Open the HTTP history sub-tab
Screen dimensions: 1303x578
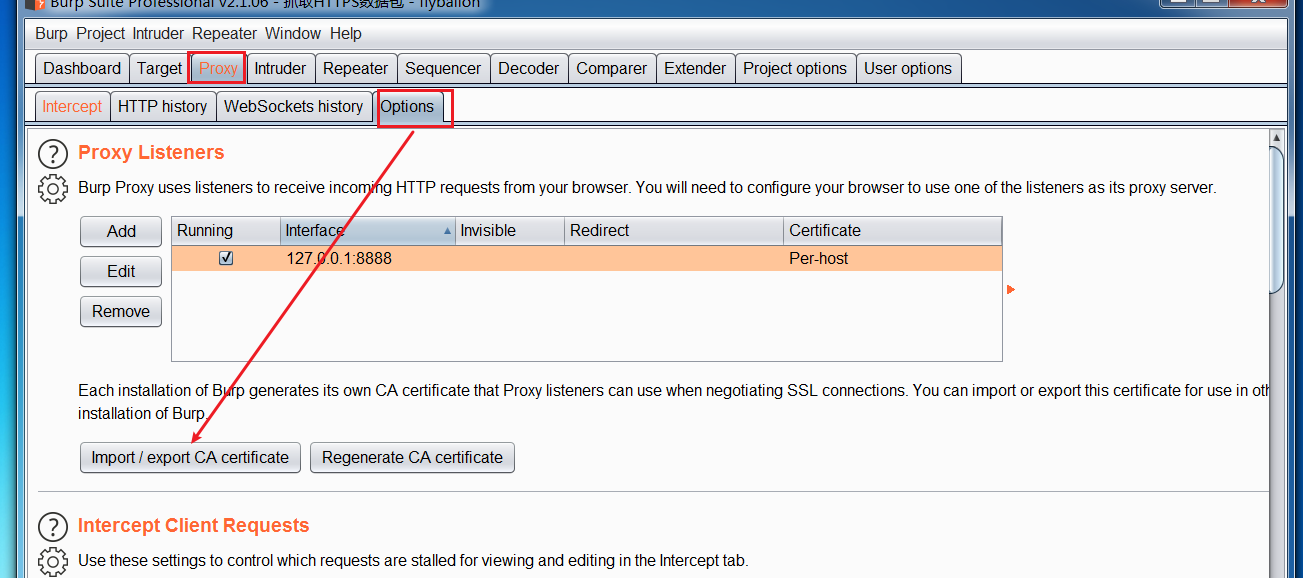click(162, 106)
